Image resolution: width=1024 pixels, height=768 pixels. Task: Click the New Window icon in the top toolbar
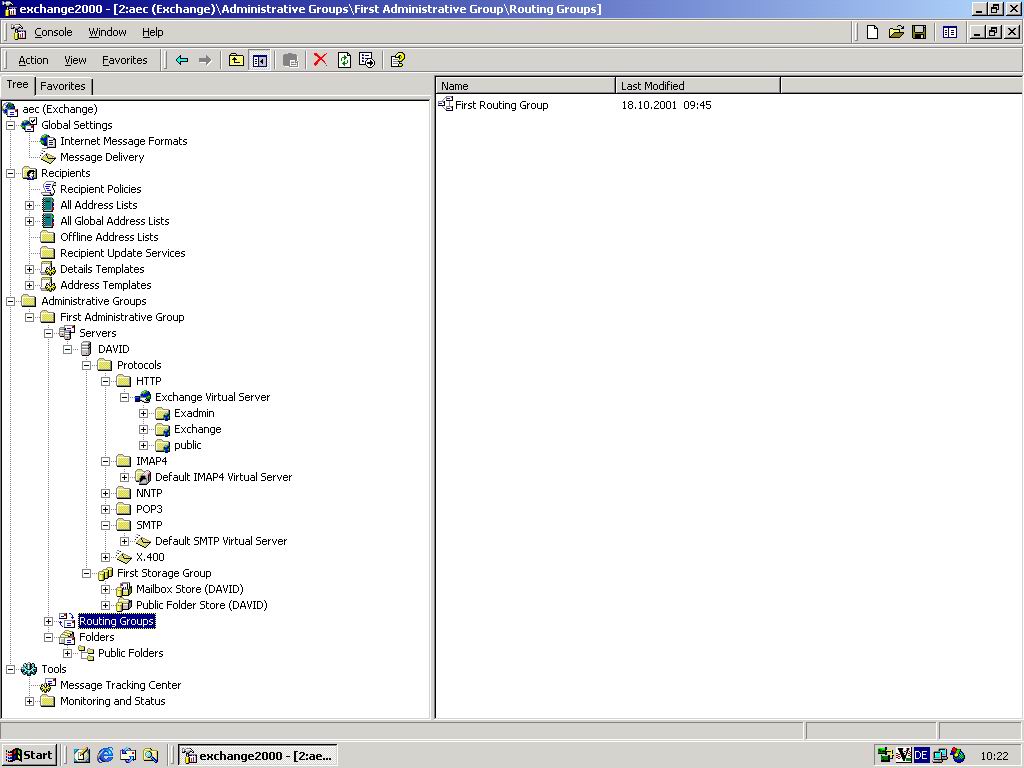point(950,32)
